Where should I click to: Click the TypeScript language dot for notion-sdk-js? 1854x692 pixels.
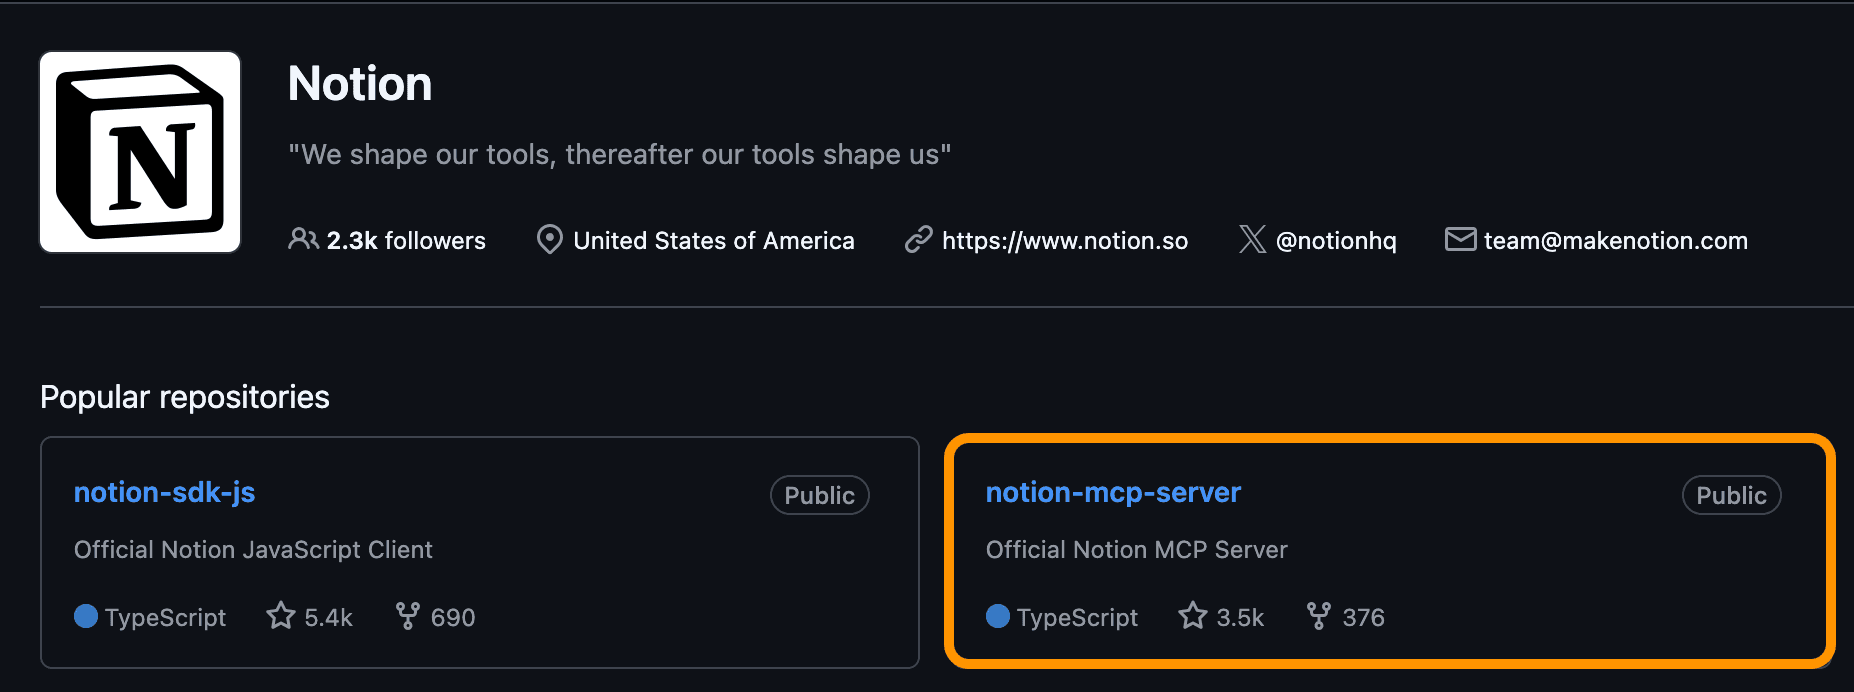click(x=86, y=616)
